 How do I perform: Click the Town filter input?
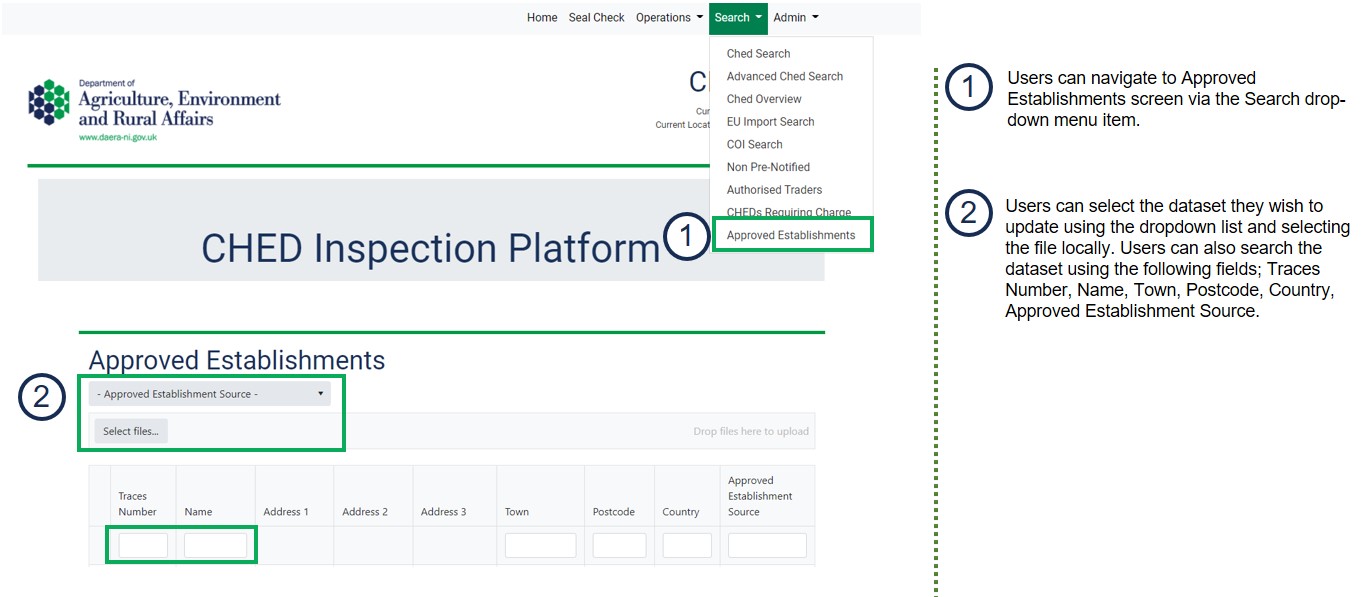pyautogui.click(x=540, y=546)
